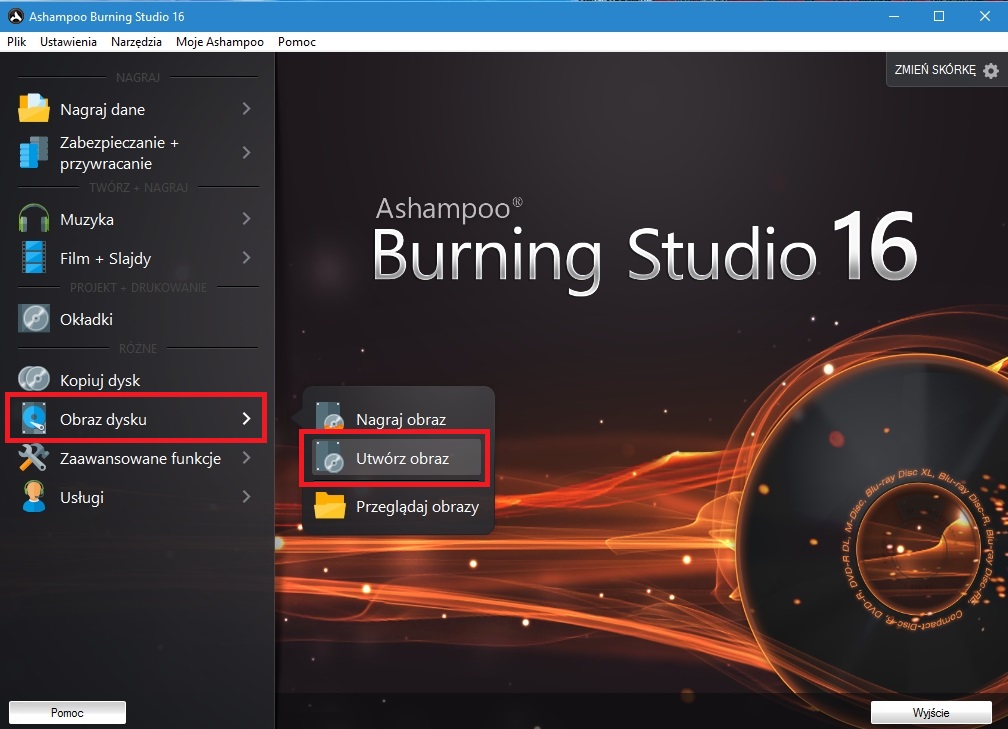
Task: Select the Film + Slajdy label
Action: click(105, 258)
